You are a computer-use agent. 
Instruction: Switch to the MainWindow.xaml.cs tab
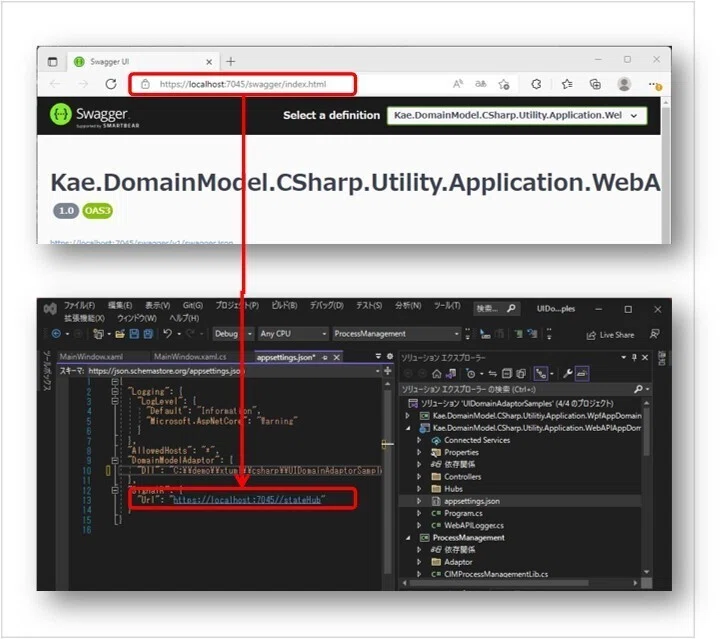190,357
